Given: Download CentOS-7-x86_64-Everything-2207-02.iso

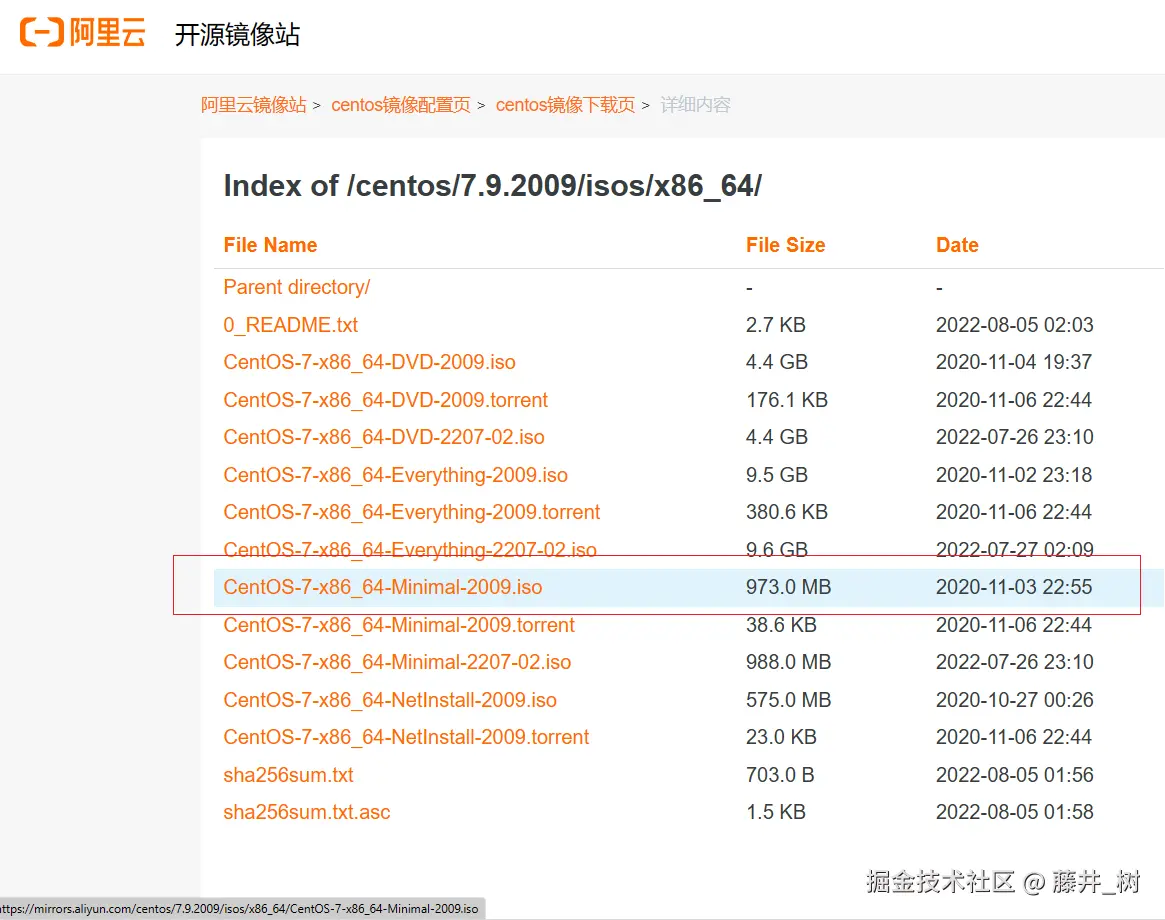Looking at the screenshot, I should pos(410,550).
